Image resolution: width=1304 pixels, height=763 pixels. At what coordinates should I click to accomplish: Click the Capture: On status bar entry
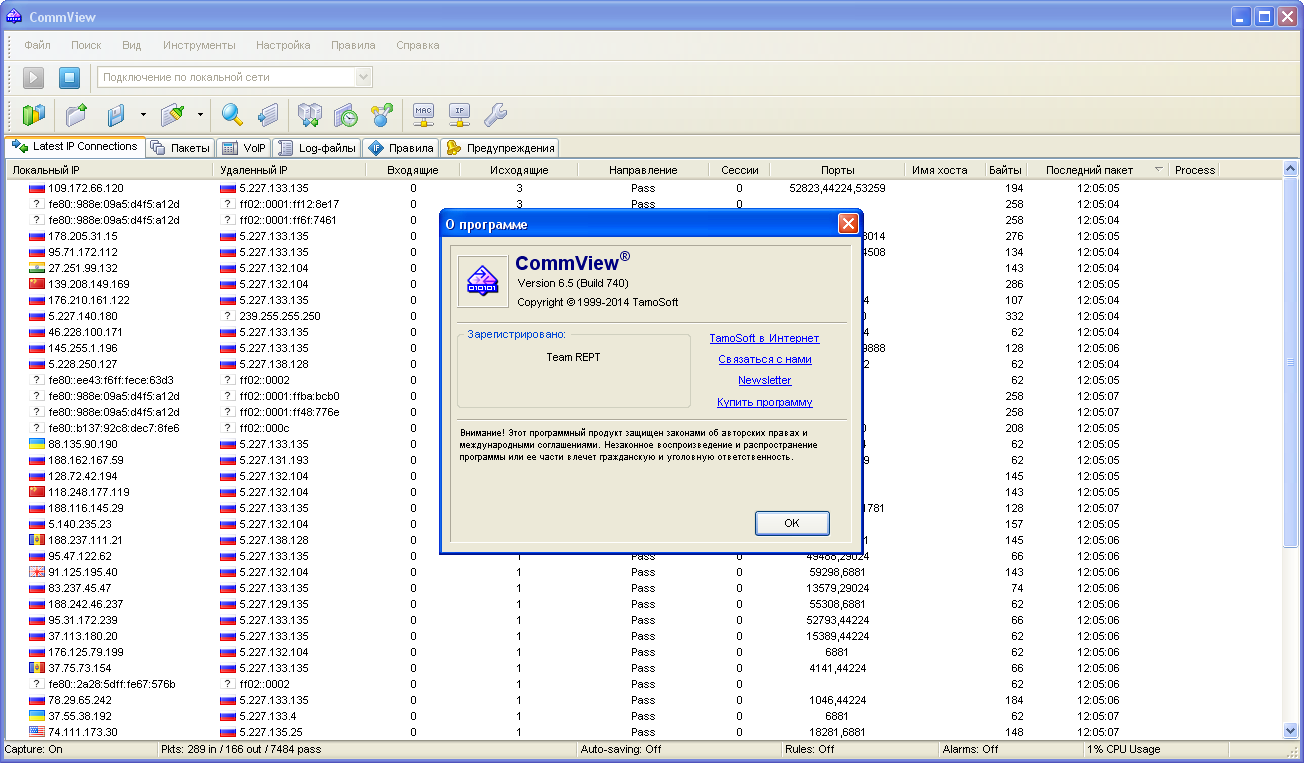click(x=80, y=749)
